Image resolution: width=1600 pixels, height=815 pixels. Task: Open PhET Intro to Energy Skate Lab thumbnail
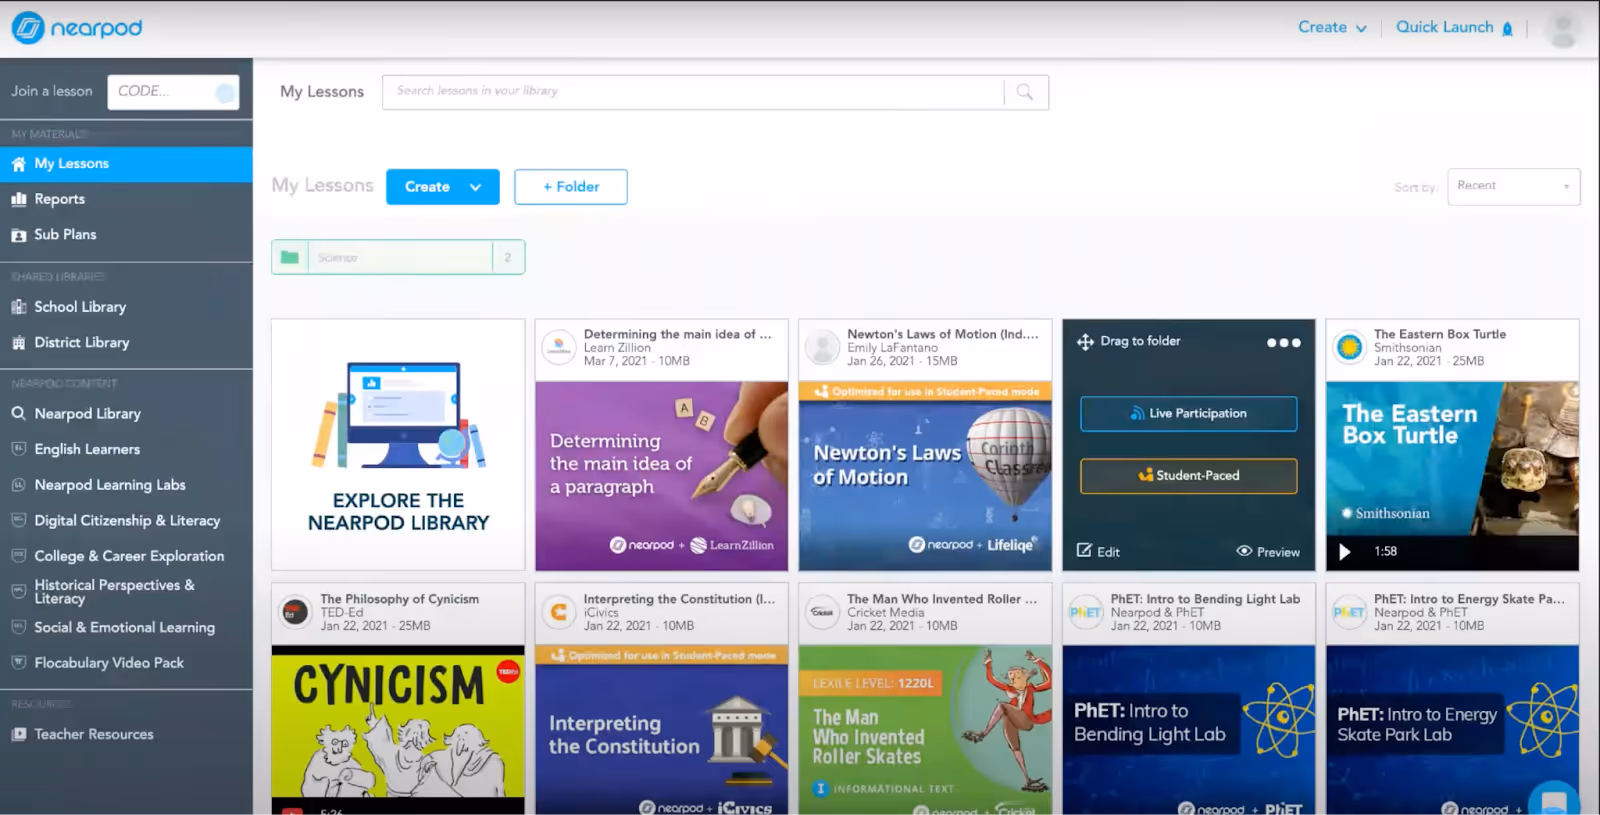point(1452,730)
